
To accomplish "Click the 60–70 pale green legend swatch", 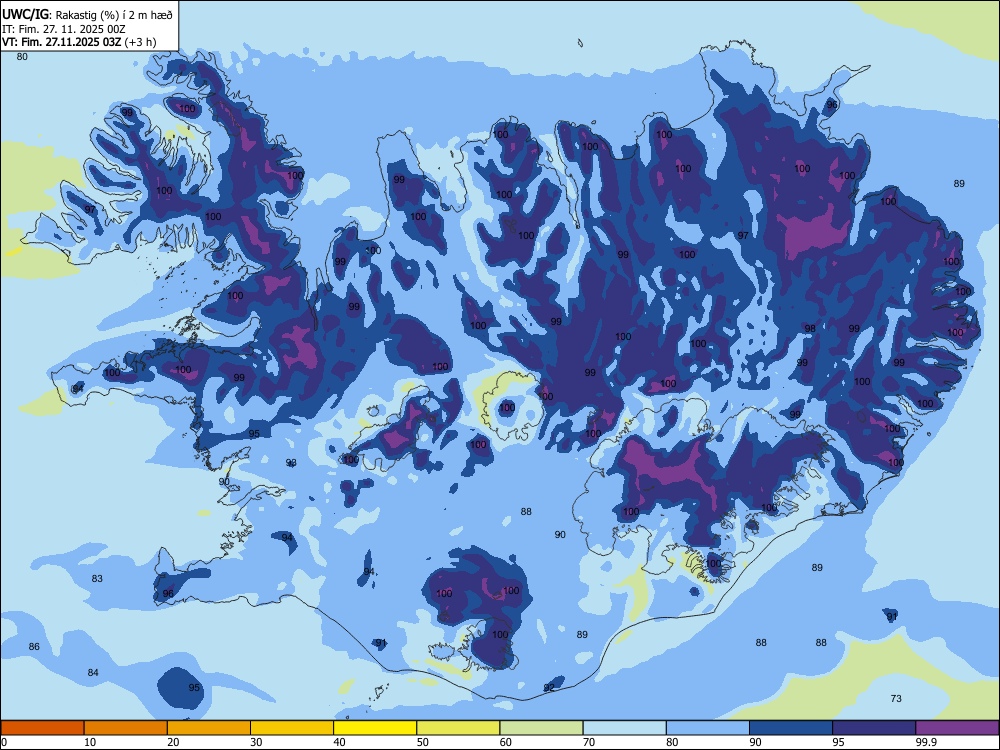I will point(541,728).
